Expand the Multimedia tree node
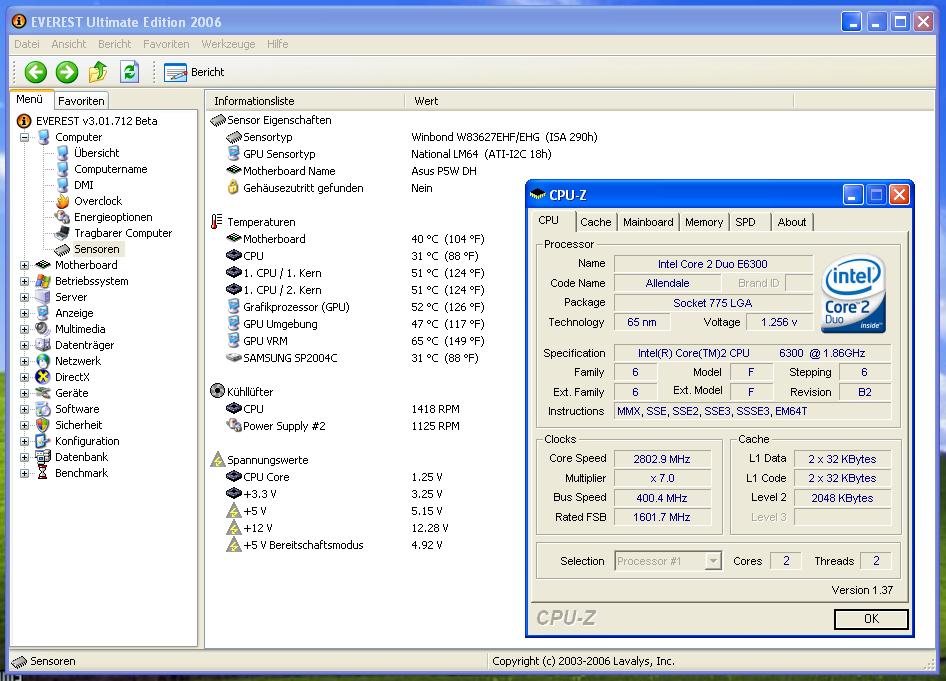The height and width of the screenshot is (681, 946). point(25,329)
